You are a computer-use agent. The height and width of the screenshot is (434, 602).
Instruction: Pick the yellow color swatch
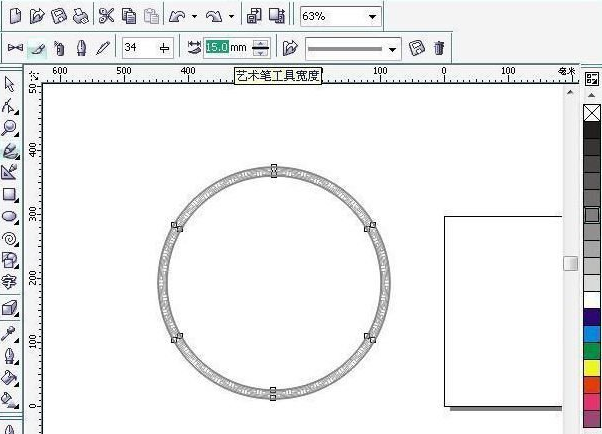pos(592,368)
